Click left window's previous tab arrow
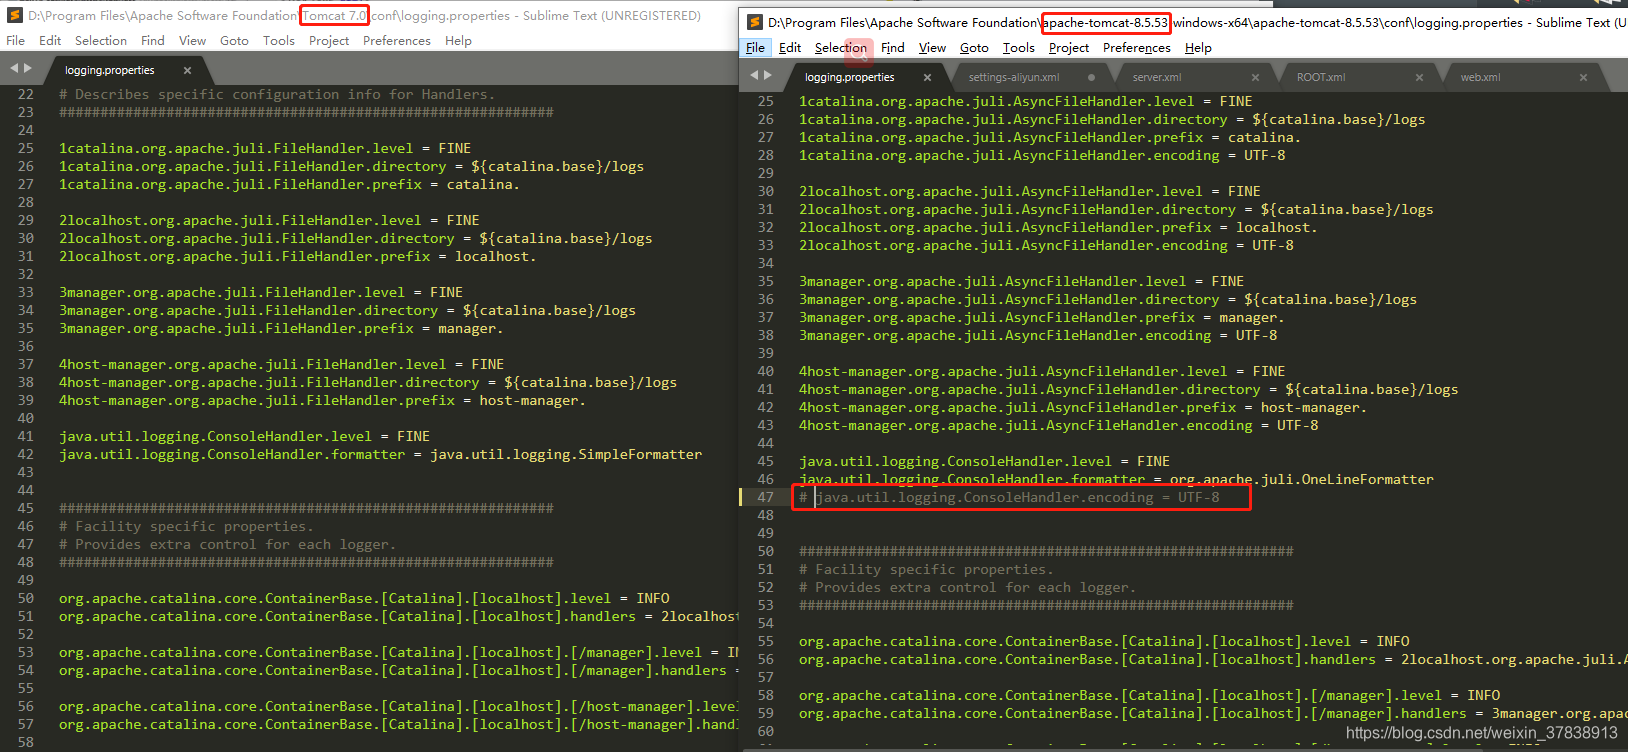The width and height of the screenshot is (1628, 752). [14, 69]
